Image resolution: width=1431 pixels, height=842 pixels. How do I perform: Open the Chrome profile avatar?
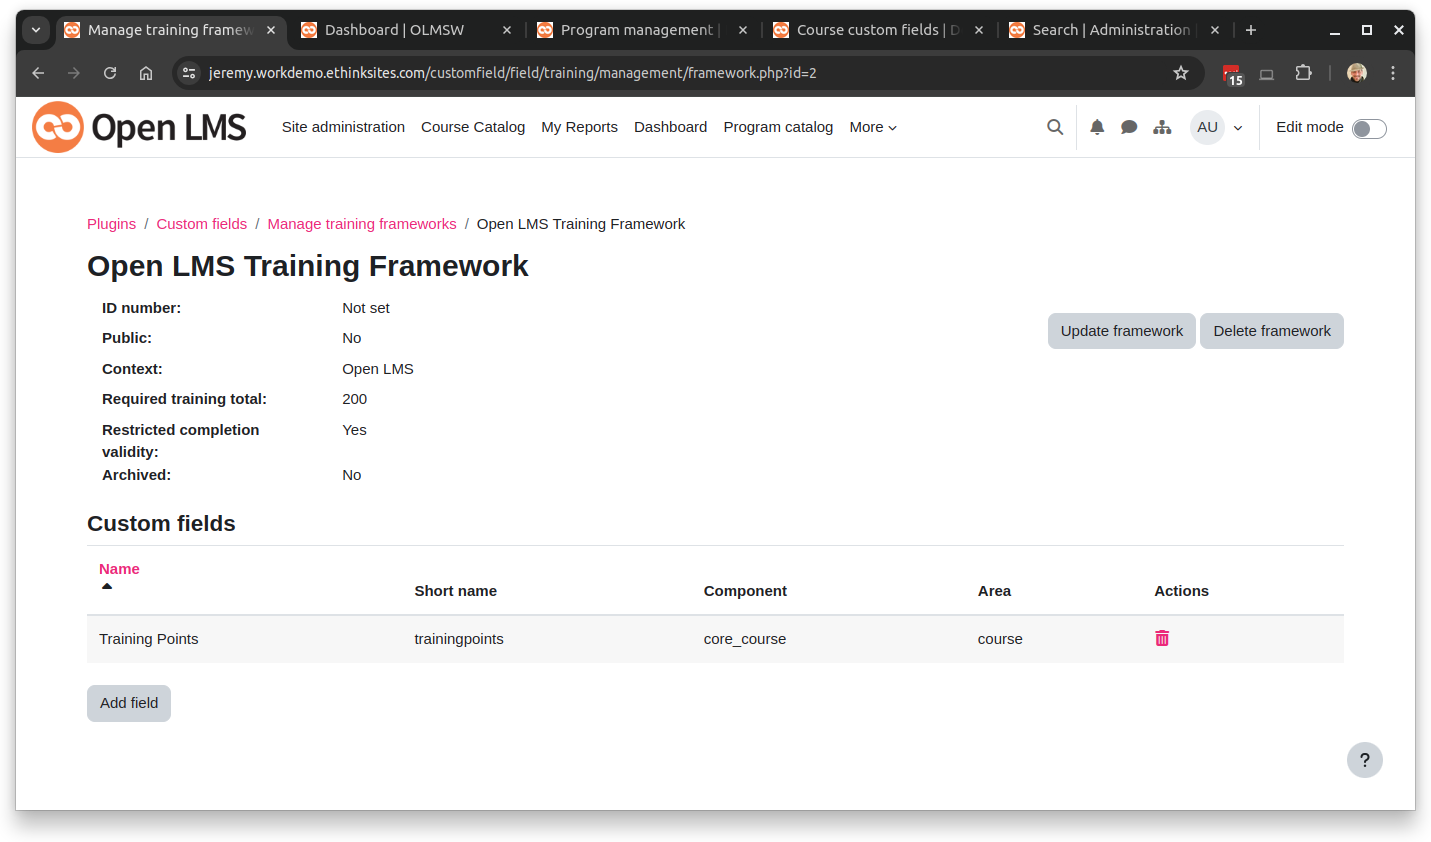coord(1357,73)
